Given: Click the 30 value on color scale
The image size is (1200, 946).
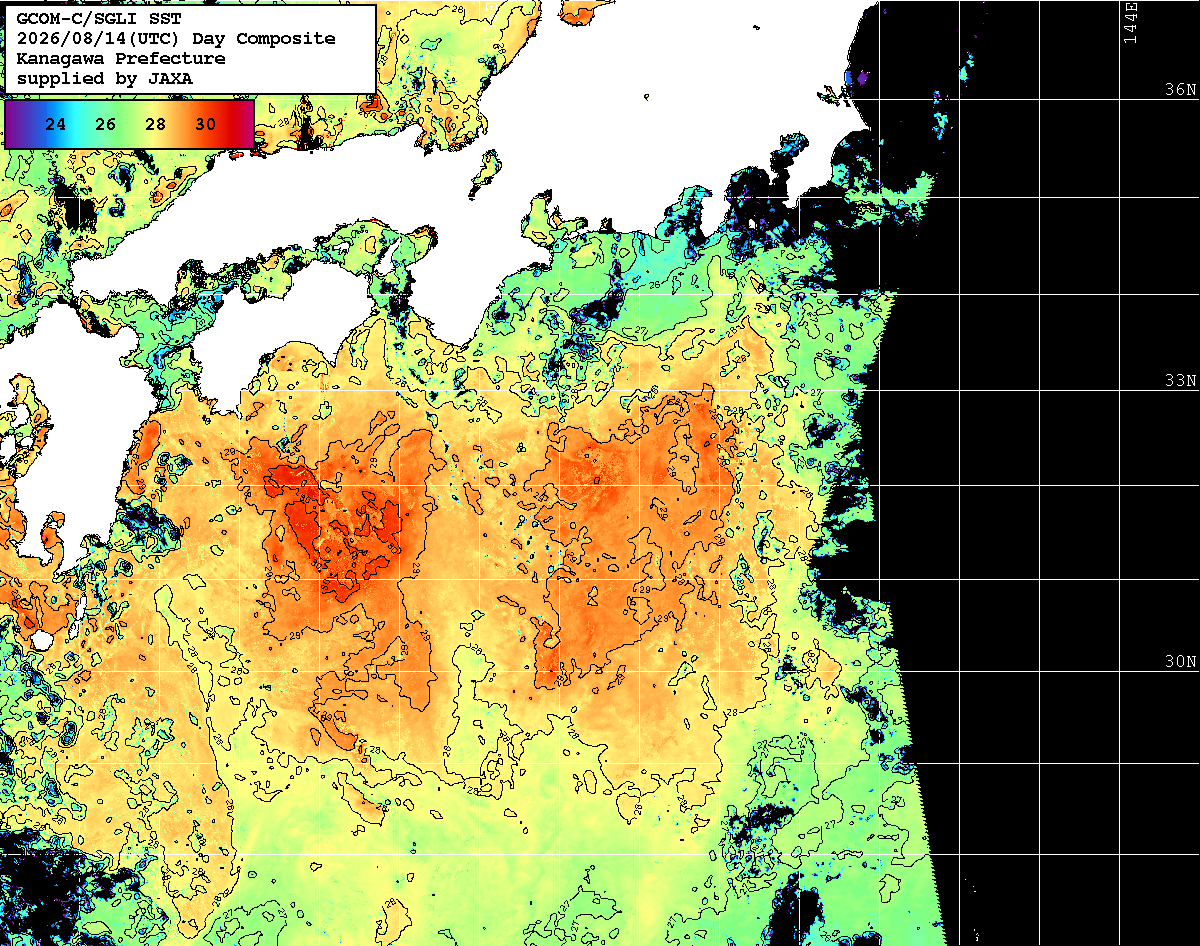Looking at the screenshot, I should [x=205, y=125].
